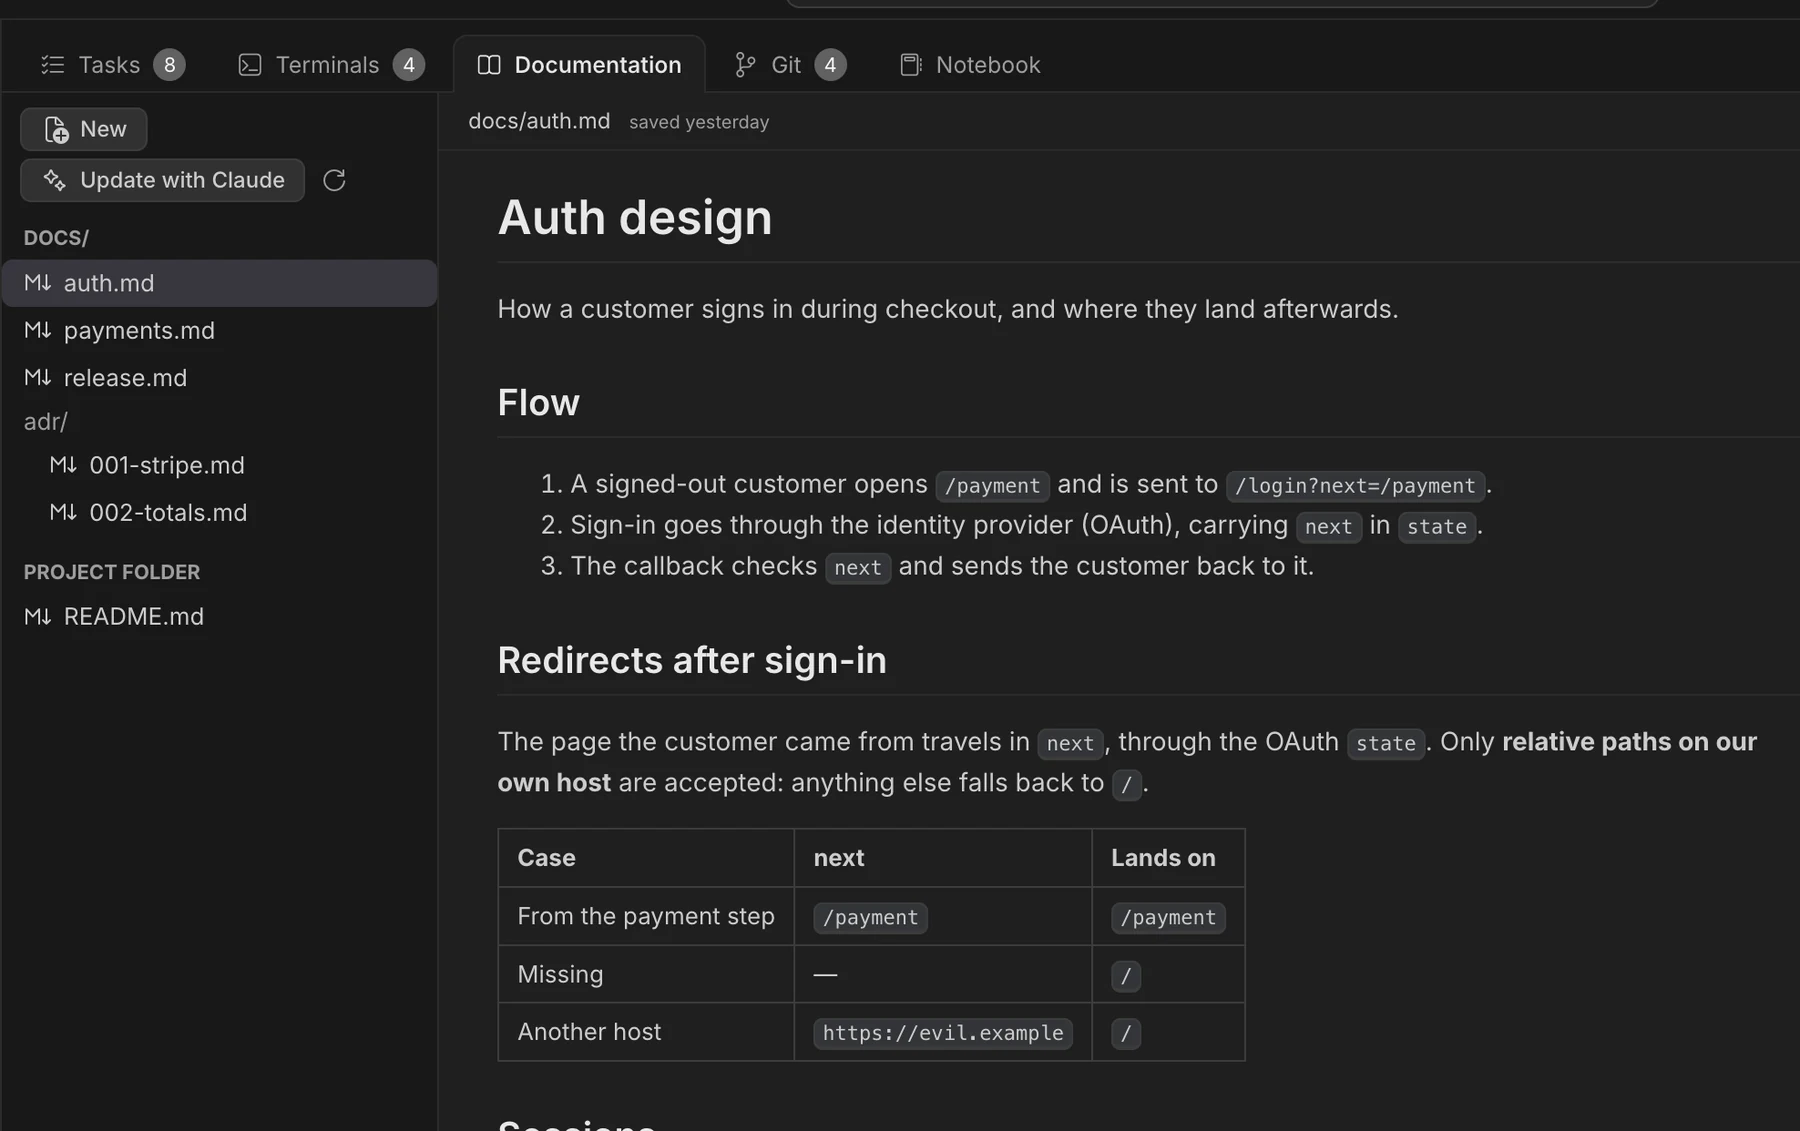Click the Documentation book icon

click(x=489, y=65)
